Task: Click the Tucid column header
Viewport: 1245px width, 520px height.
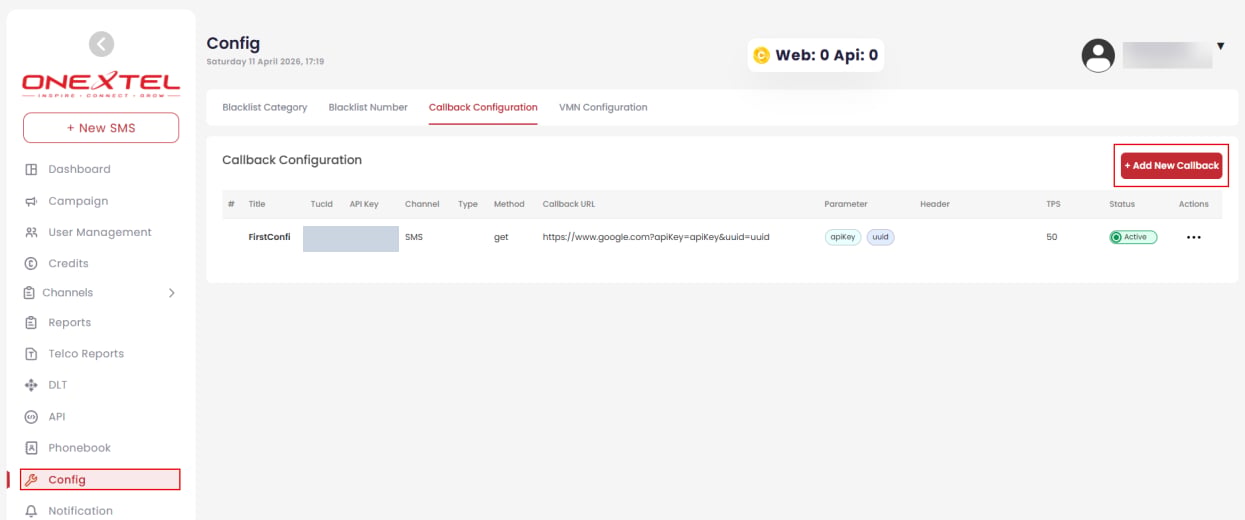Action: click(x=321, y=204)
